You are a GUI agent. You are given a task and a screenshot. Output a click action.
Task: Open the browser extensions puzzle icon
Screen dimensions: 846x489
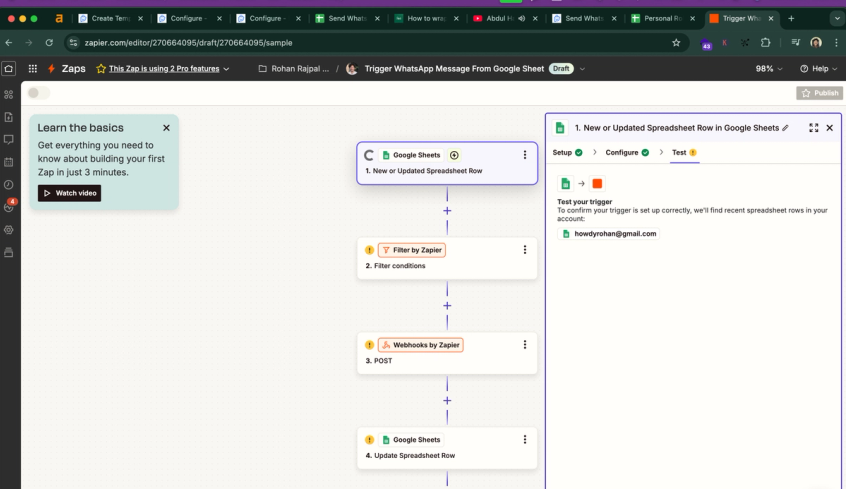click(765, 43)
